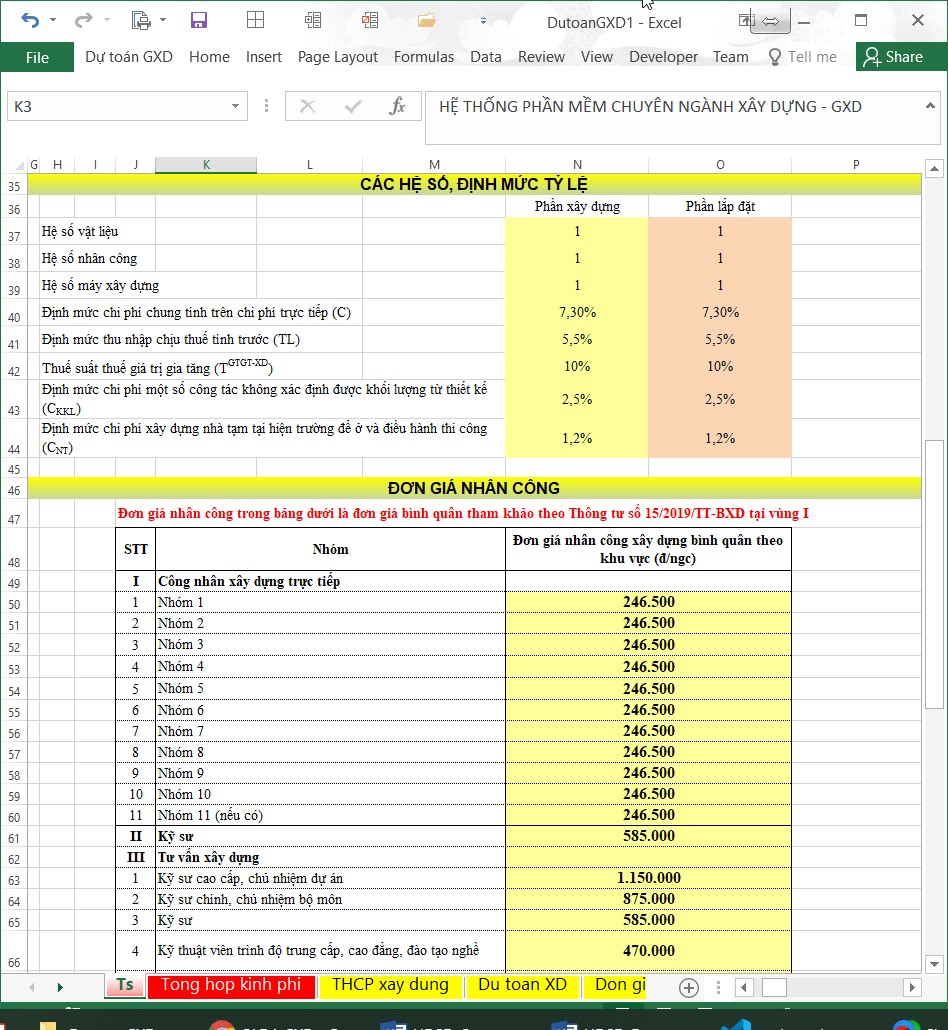This screenshot has width=948, height=1030.
Task: Add a new sheet with plus icon
Action: [688, 987]
